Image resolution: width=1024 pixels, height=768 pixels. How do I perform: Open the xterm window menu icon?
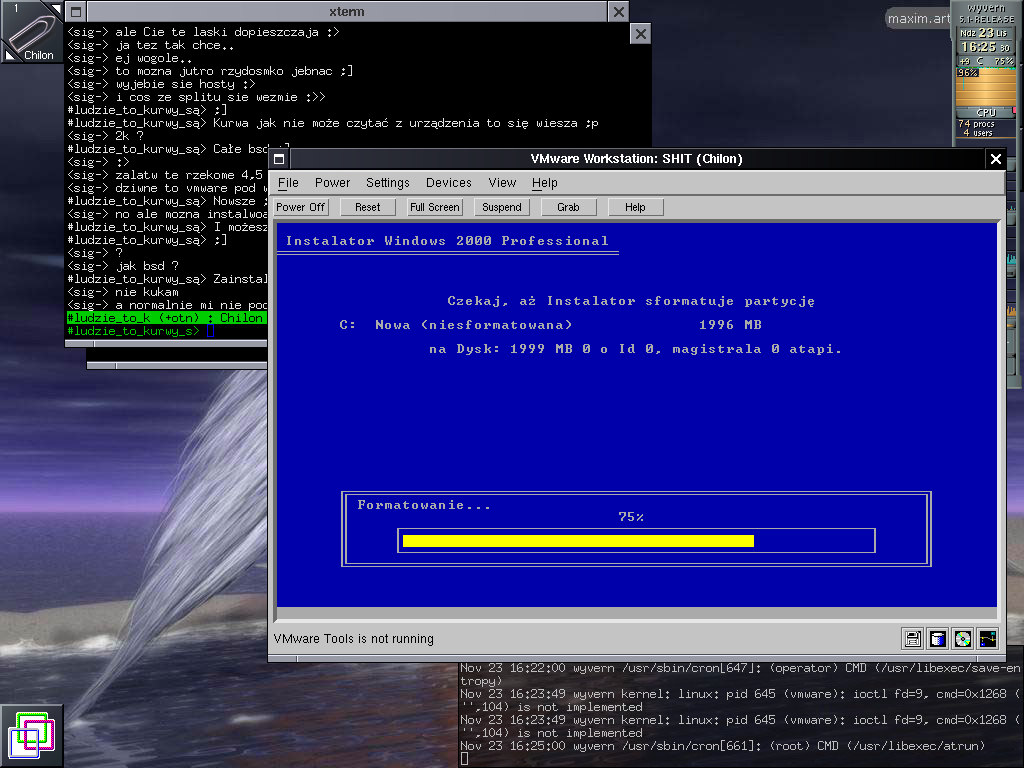tap(75, 12)
